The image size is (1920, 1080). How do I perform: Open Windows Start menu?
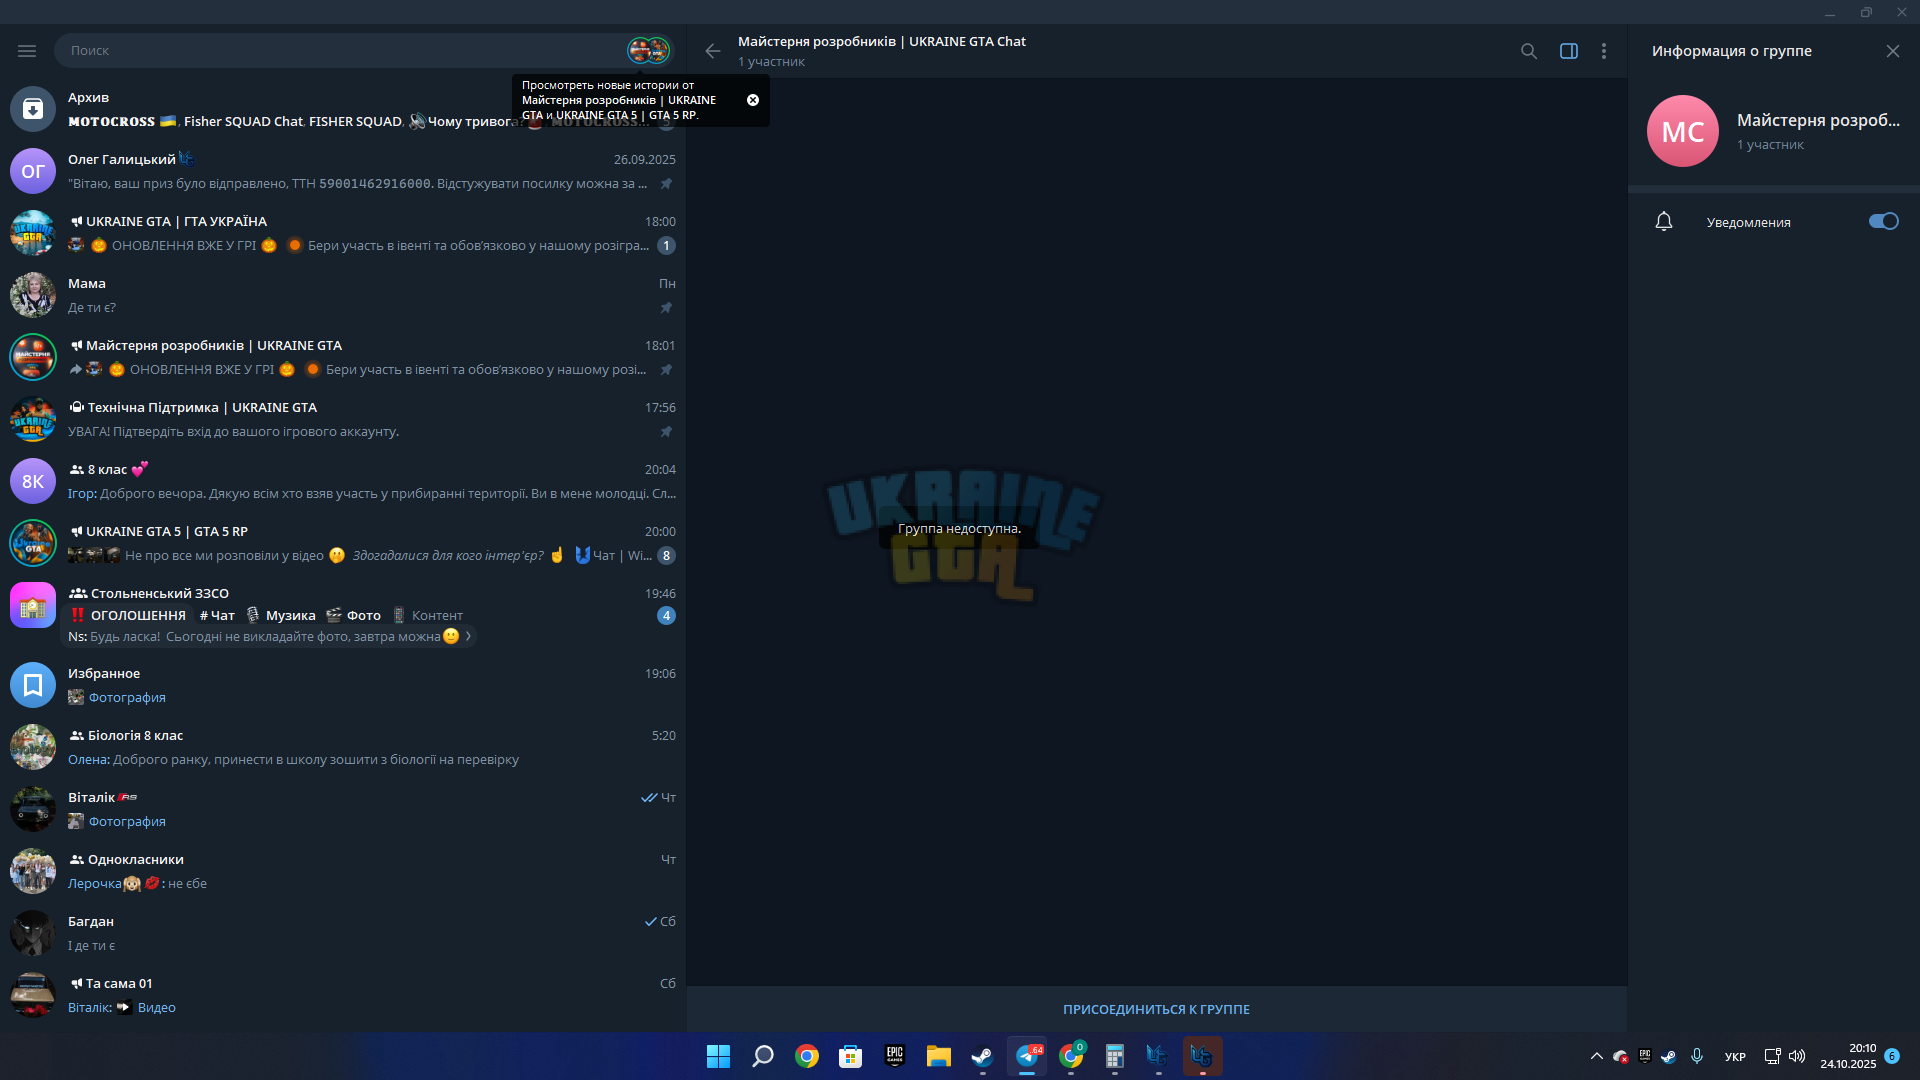click(718, 1056)
